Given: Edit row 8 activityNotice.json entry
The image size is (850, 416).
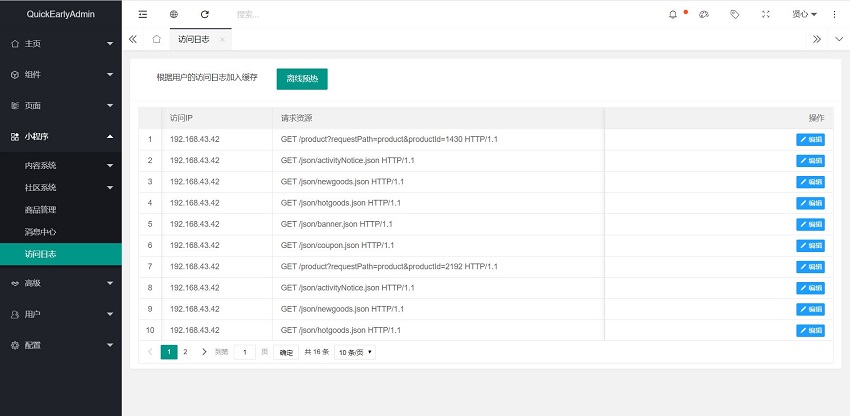Looking at the screenshot, I should click(x=810, y=288).
